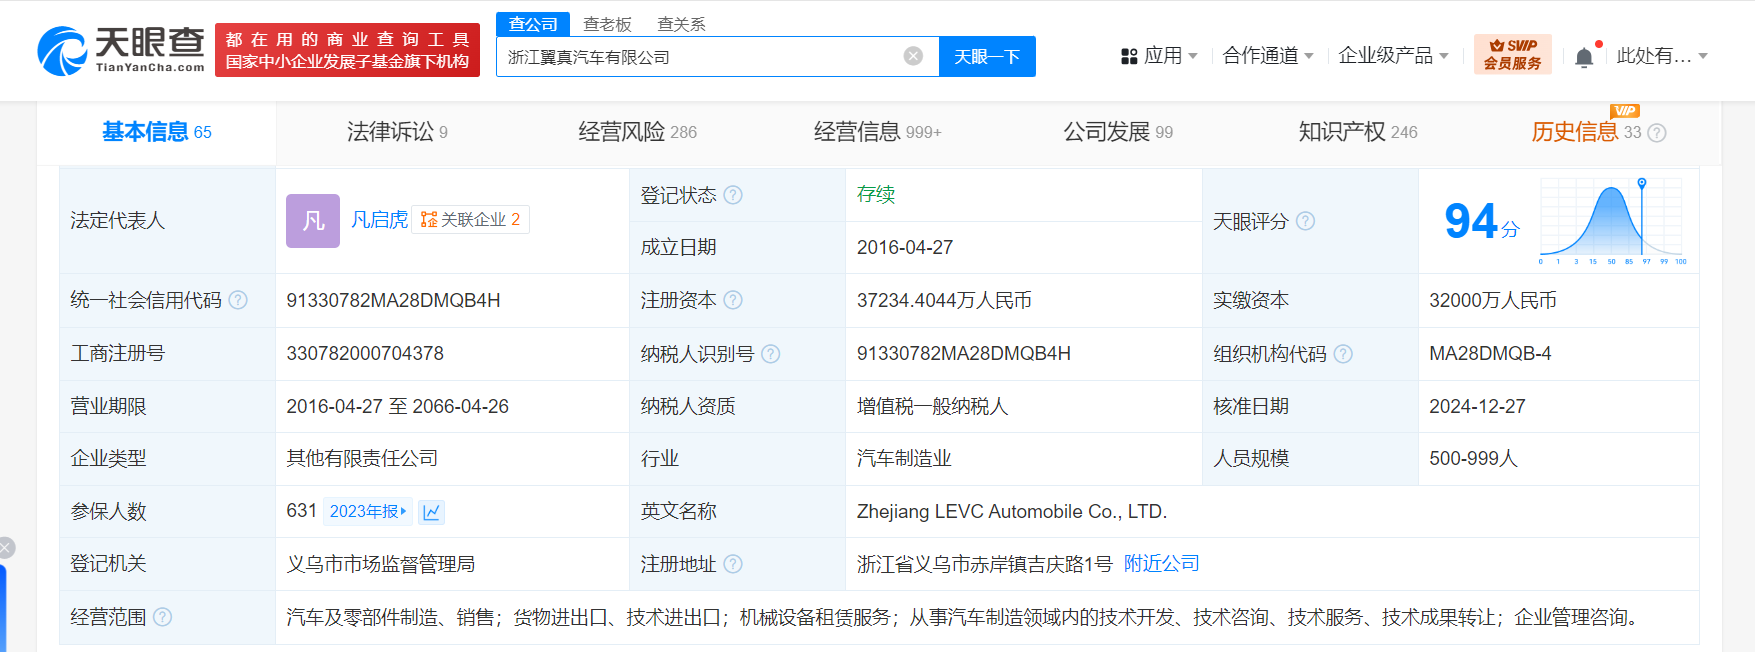
Task: Open the SVIP 会员服务 badge
Action: point(1512,54)
